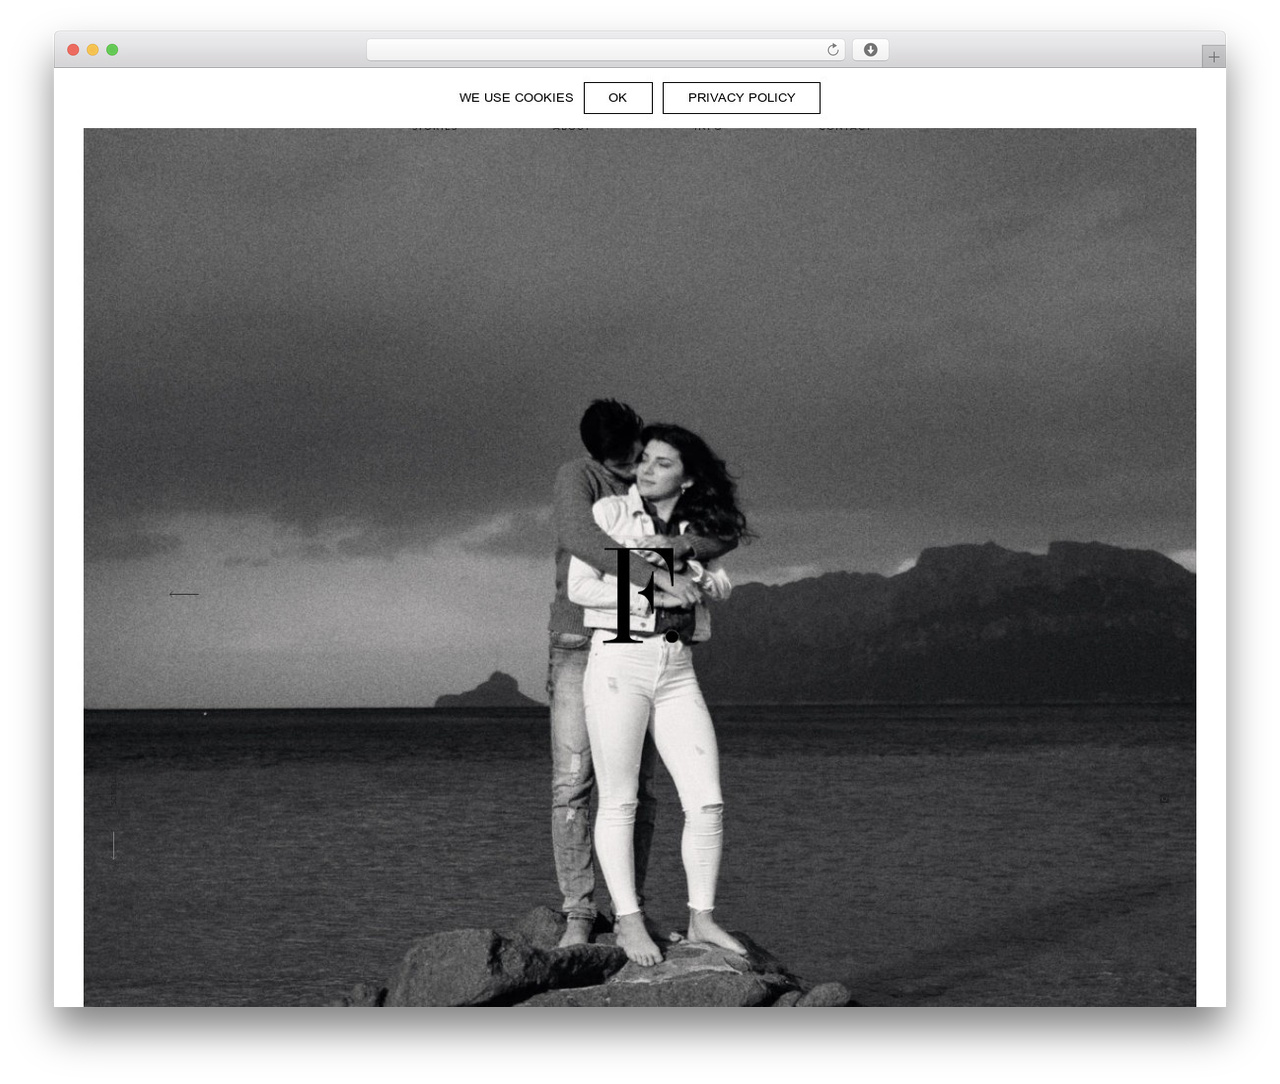Open a new tab with the plus button
Viewport: 1280px width, 1084px height.
point(1213,57)
